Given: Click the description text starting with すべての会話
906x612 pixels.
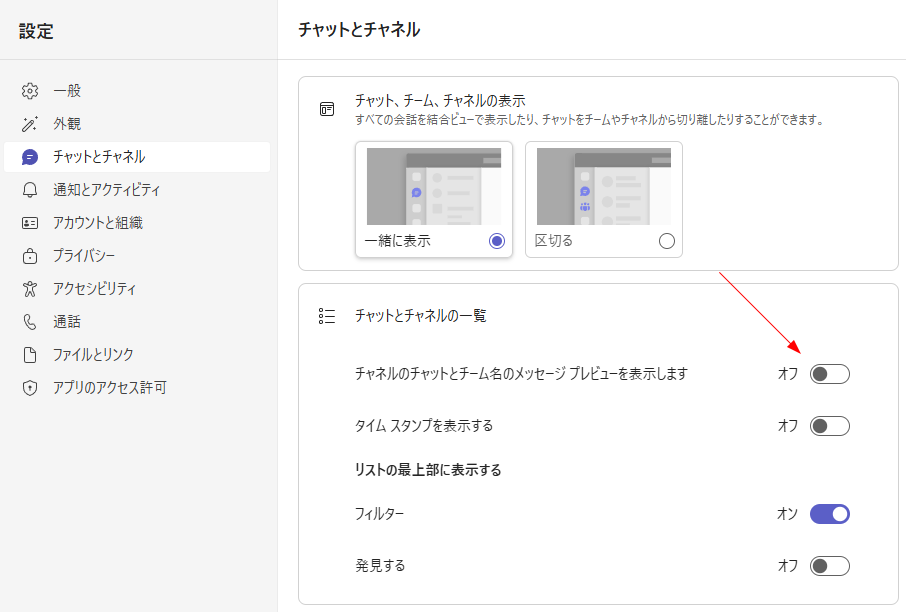Looking at the screenshot, I should [589, 120].
